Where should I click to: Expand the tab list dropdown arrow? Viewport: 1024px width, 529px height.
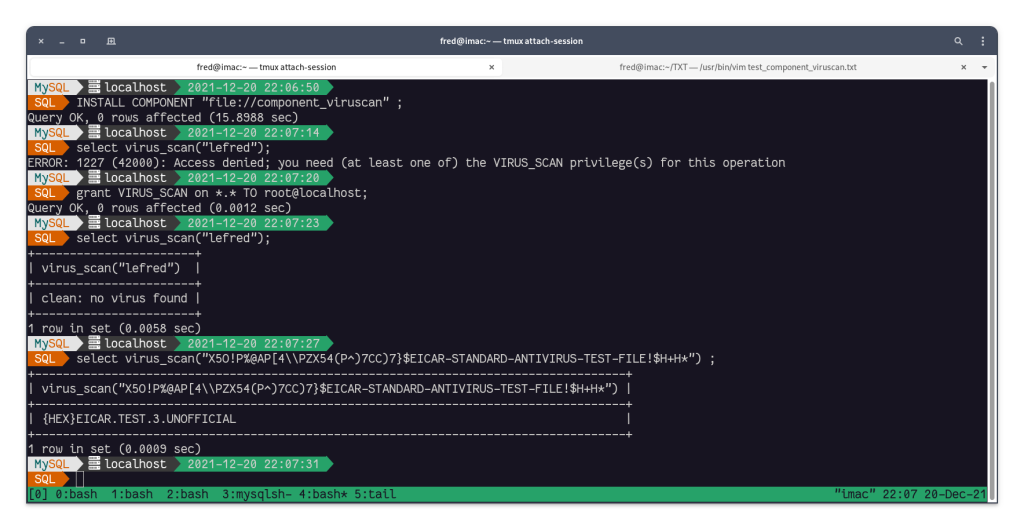click(984, 67)
